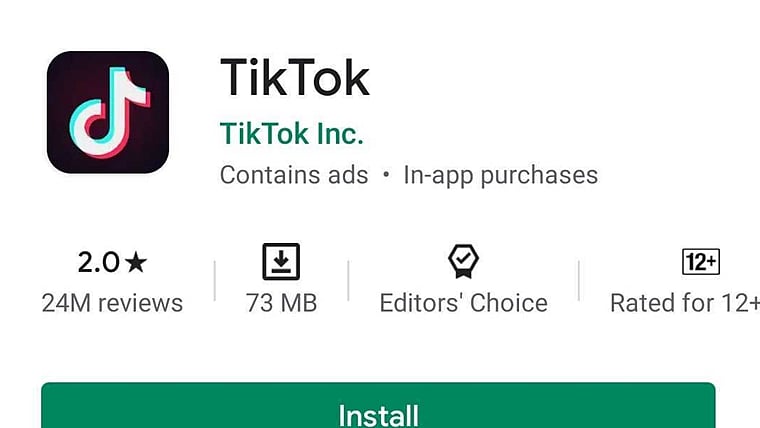Tap the In-app purchases label
The image size is (760, 428).
(501, 175)
